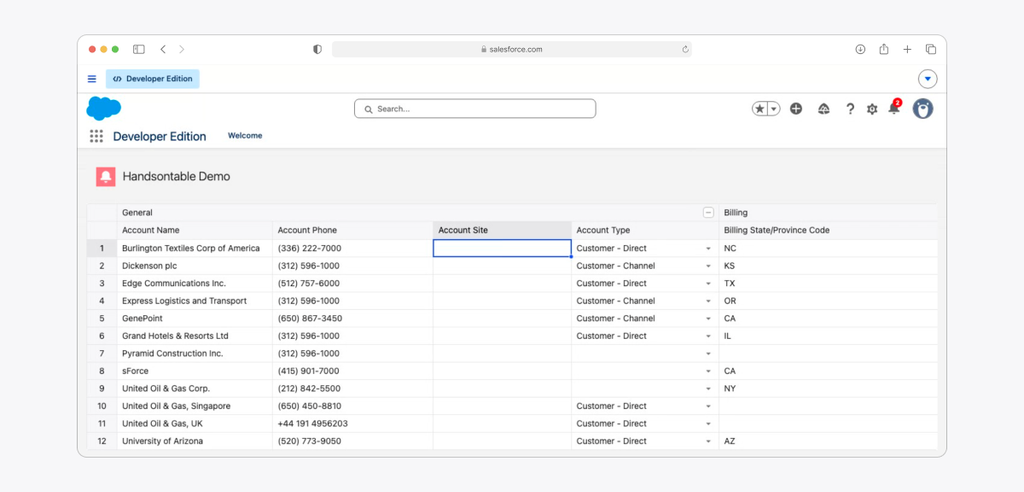Click the billing state code NC

pos(730,249)
